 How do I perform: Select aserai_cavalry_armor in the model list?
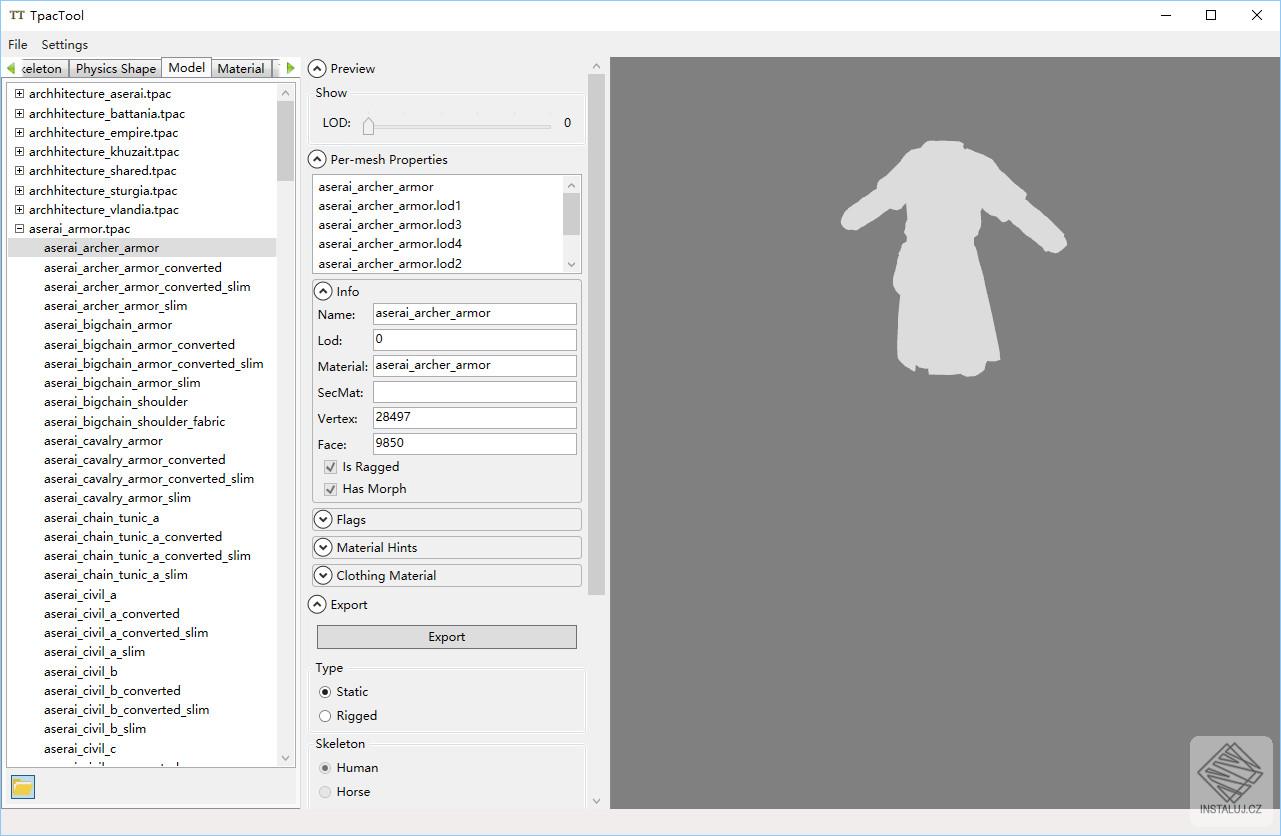coord(103,441)
